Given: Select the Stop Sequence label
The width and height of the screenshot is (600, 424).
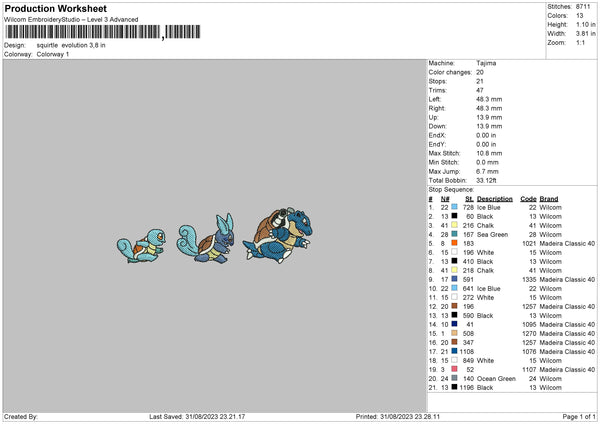Looking at the screenshot, I should point(451,189).
